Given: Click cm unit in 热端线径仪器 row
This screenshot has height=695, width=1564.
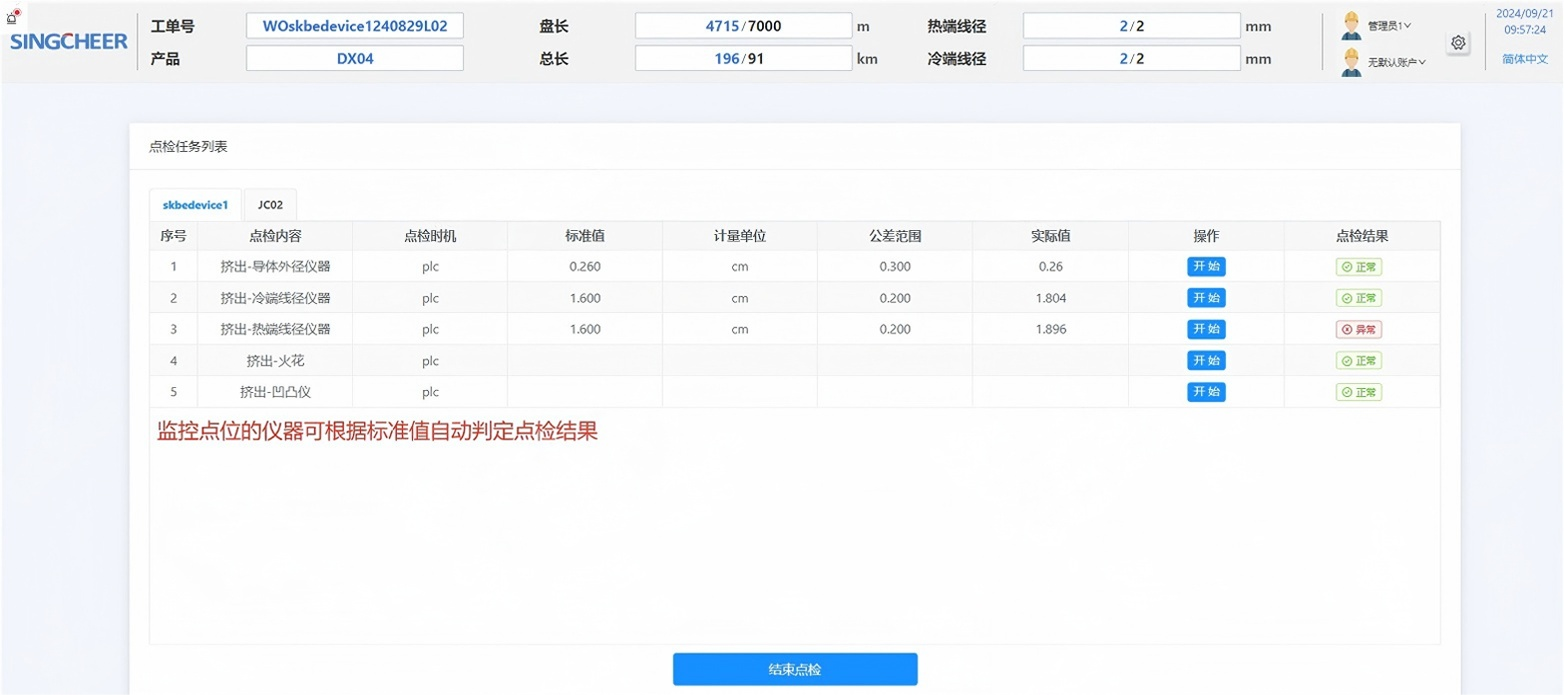Looking at the screenshot, I should [740, 329].
